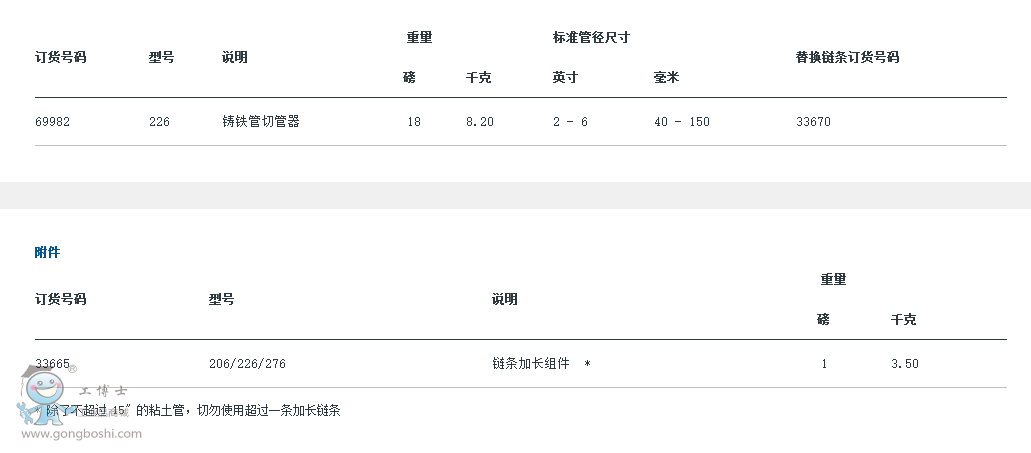The width and height of the screenshot is (1031, 453).
Task: Click the 3.50 kilogram accessory weight
Action: click(905, 364)
